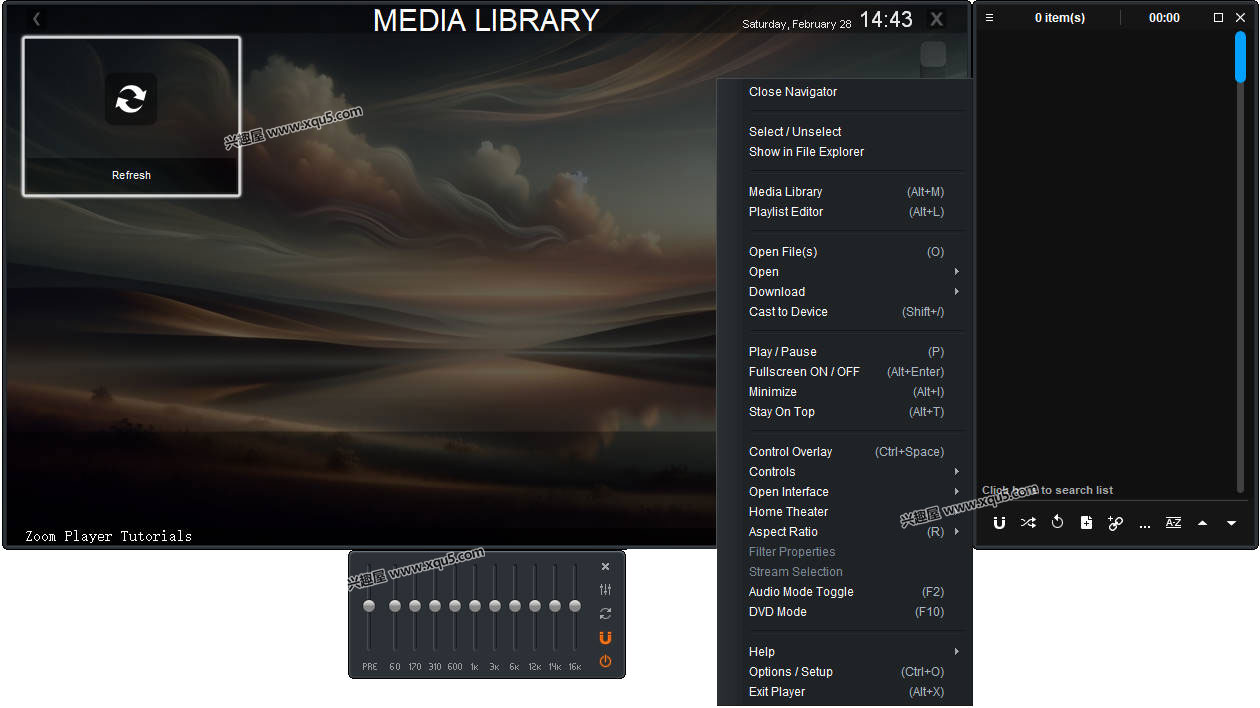Add a URL link to the playlist
Viewport: 1260px width, 708px height.
click(1115, 522)
